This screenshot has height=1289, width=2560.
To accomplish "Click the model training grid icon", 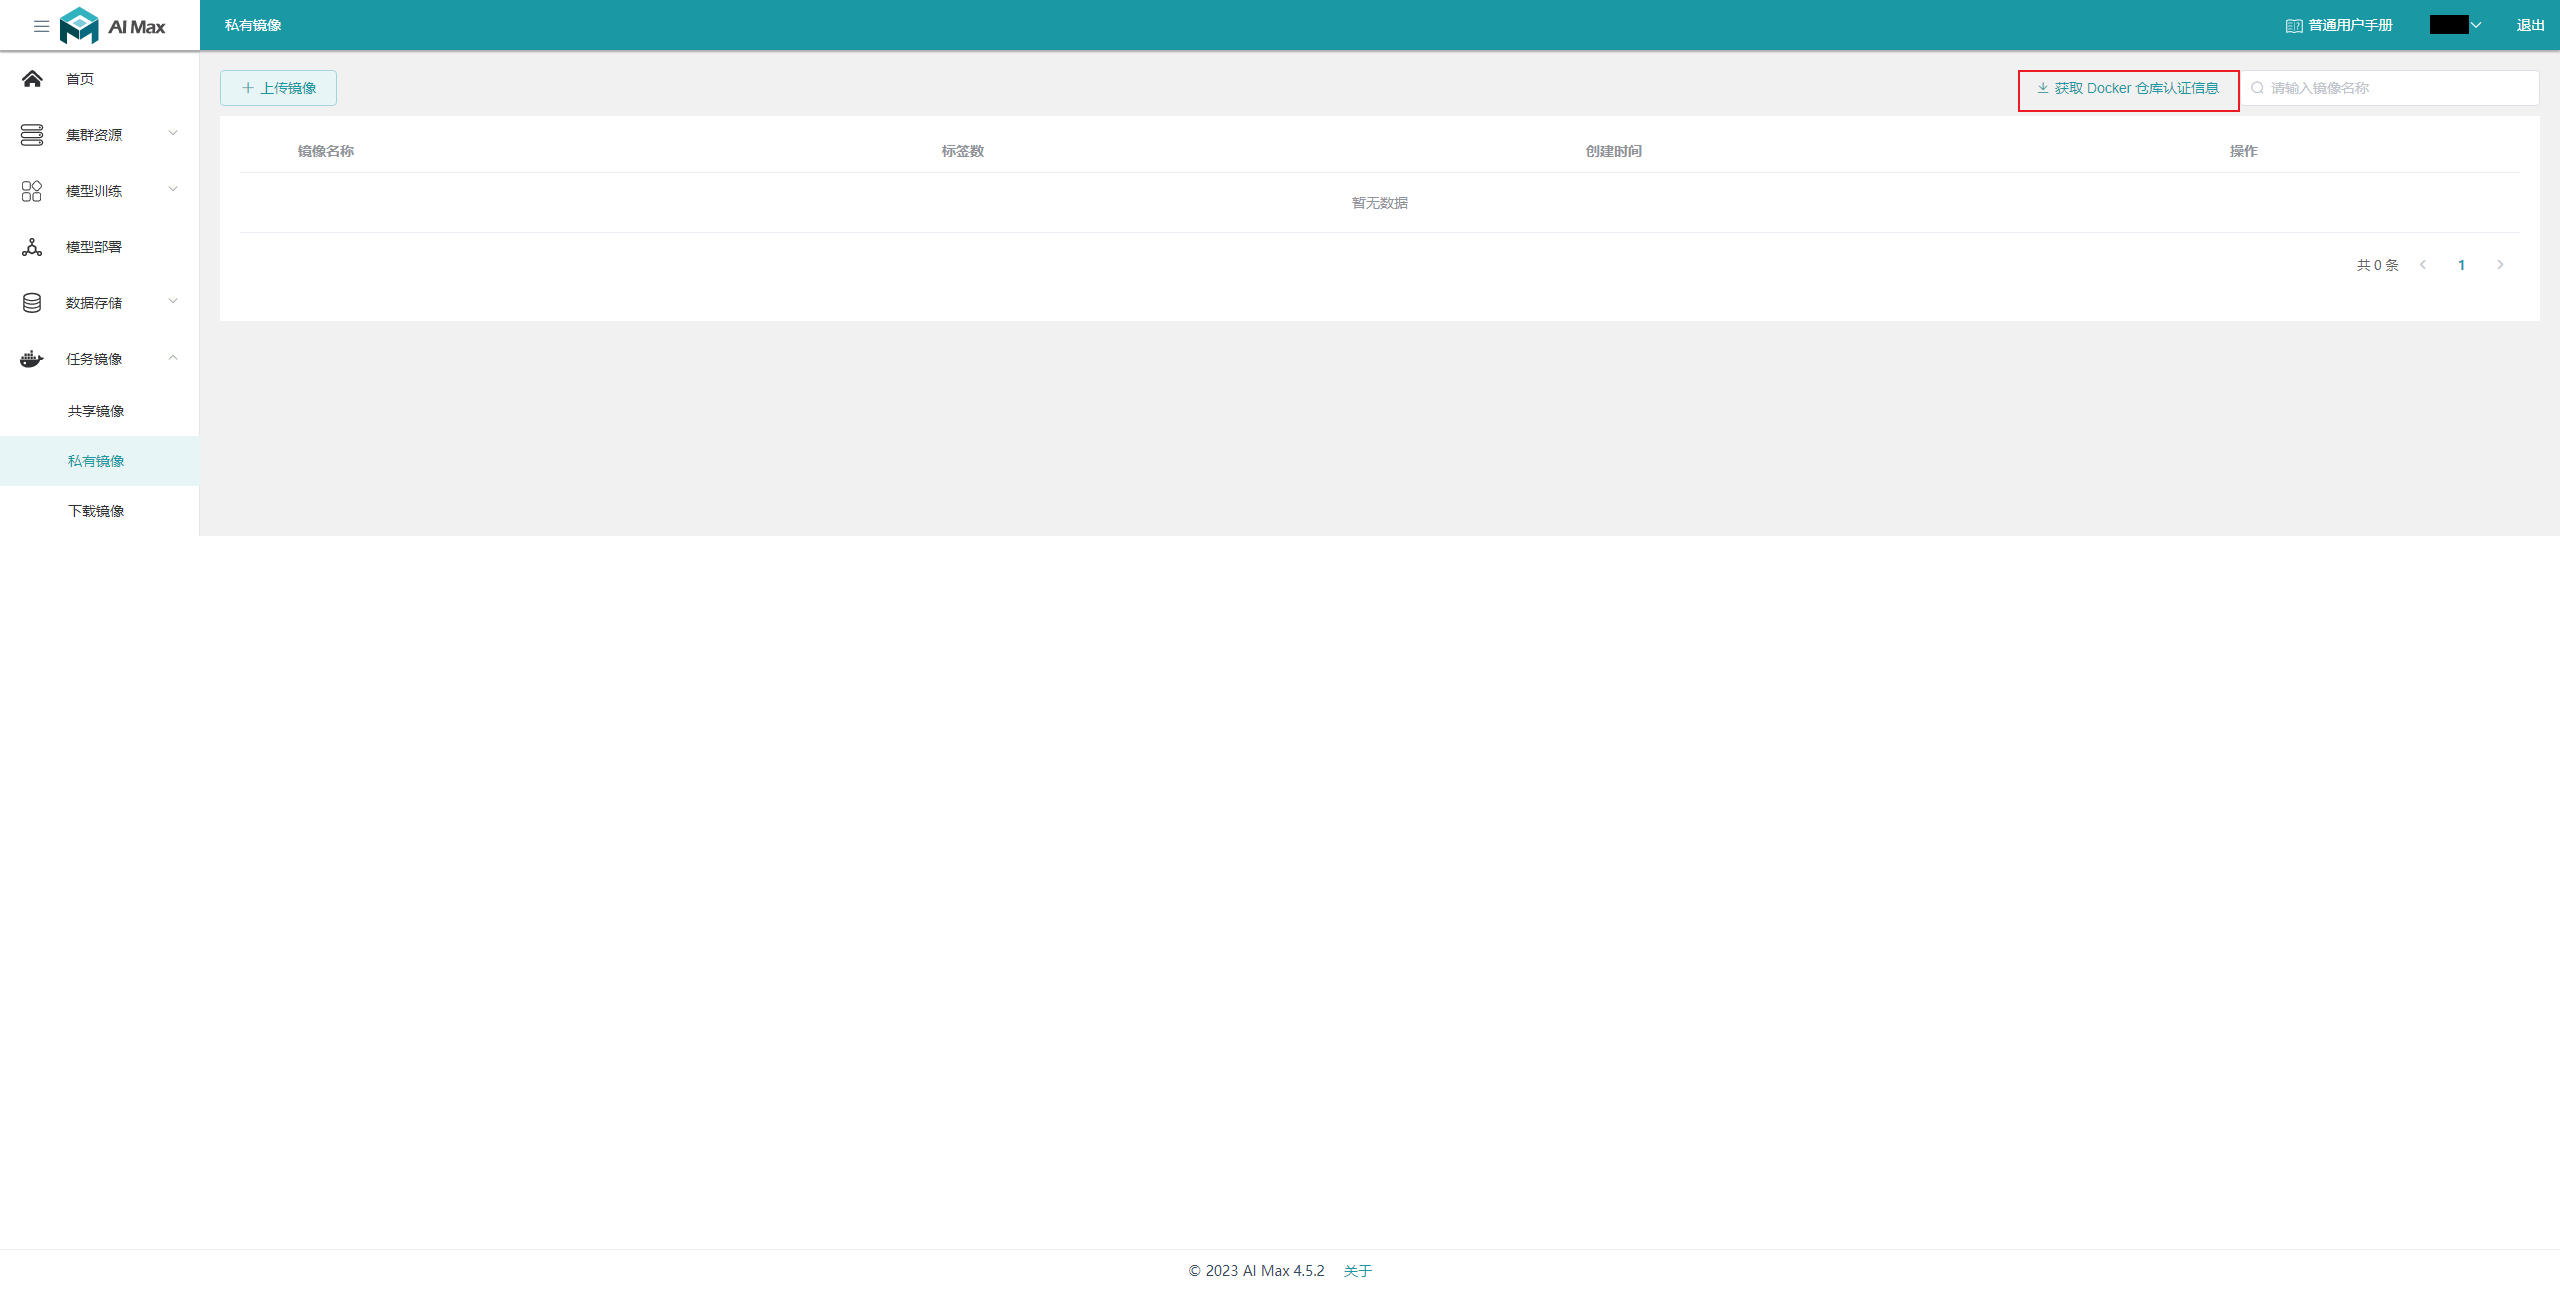I will (x=32, y=191).
